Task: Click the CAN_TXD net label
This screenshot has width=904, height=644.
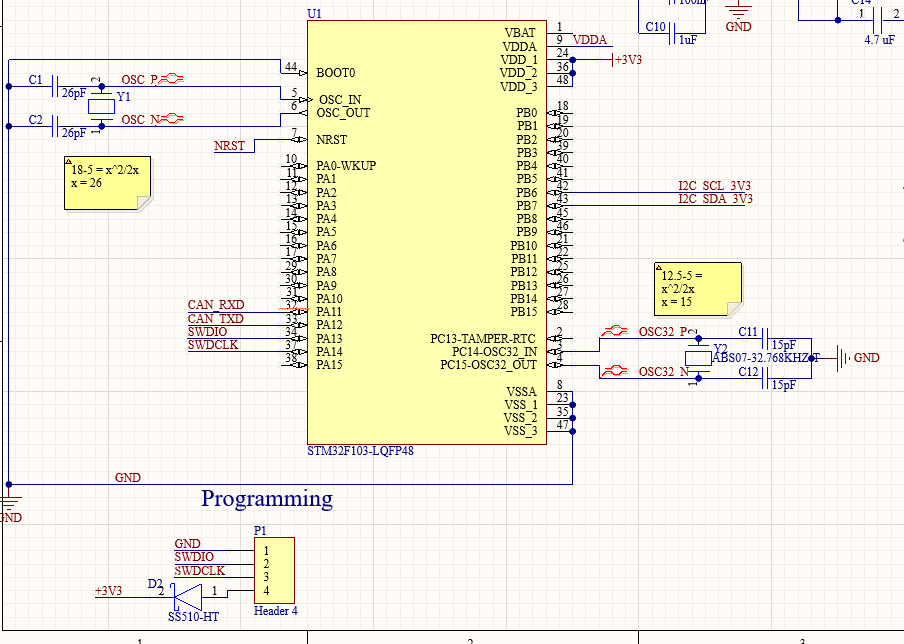Action: pos(216,319)
